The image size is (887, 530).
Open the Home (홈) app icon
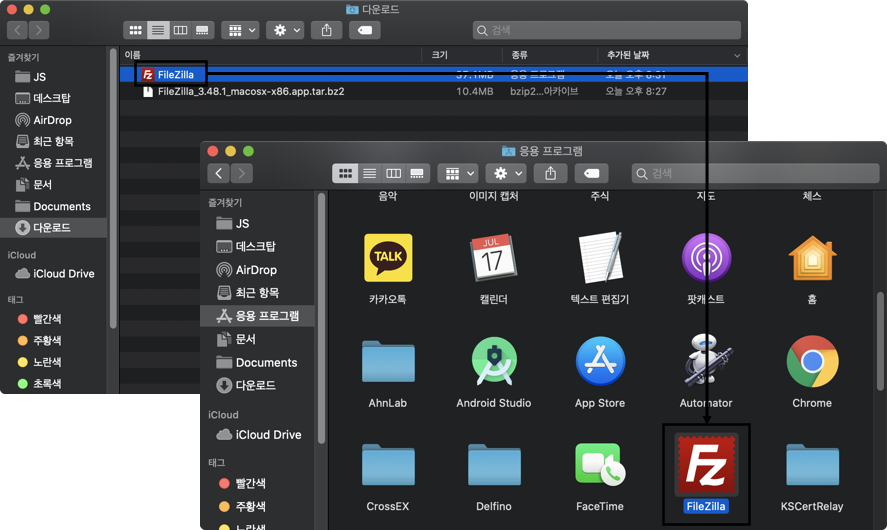point(812,258)
